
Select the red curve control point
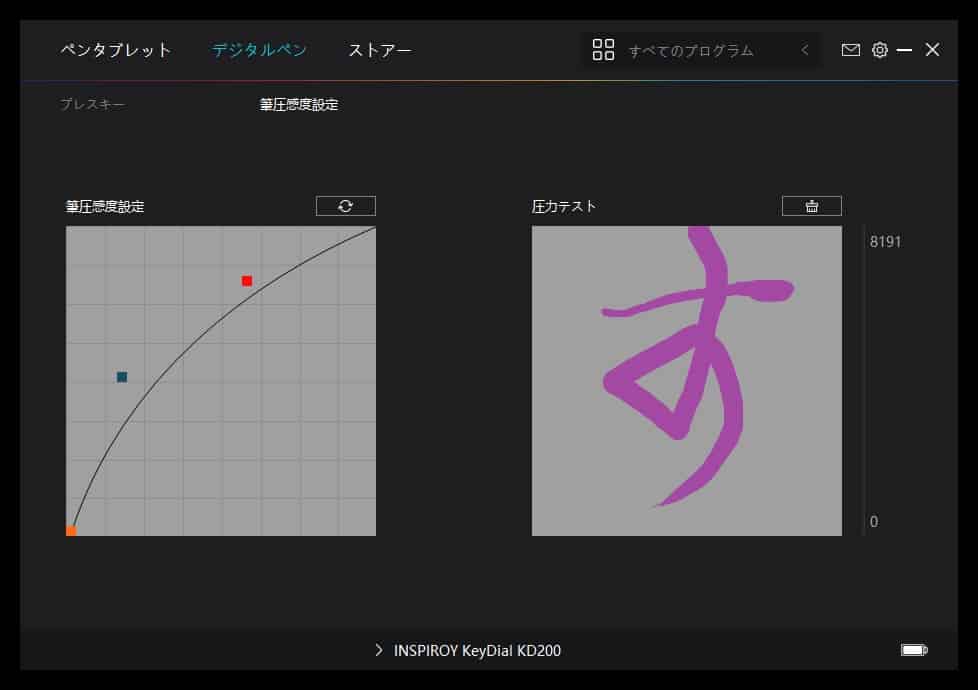(x=247, y=281)
